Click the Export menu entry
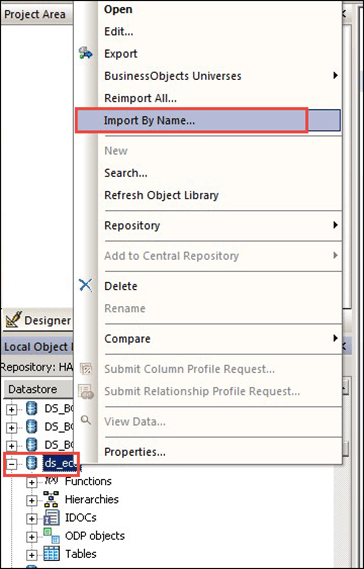 coord(121,54)
